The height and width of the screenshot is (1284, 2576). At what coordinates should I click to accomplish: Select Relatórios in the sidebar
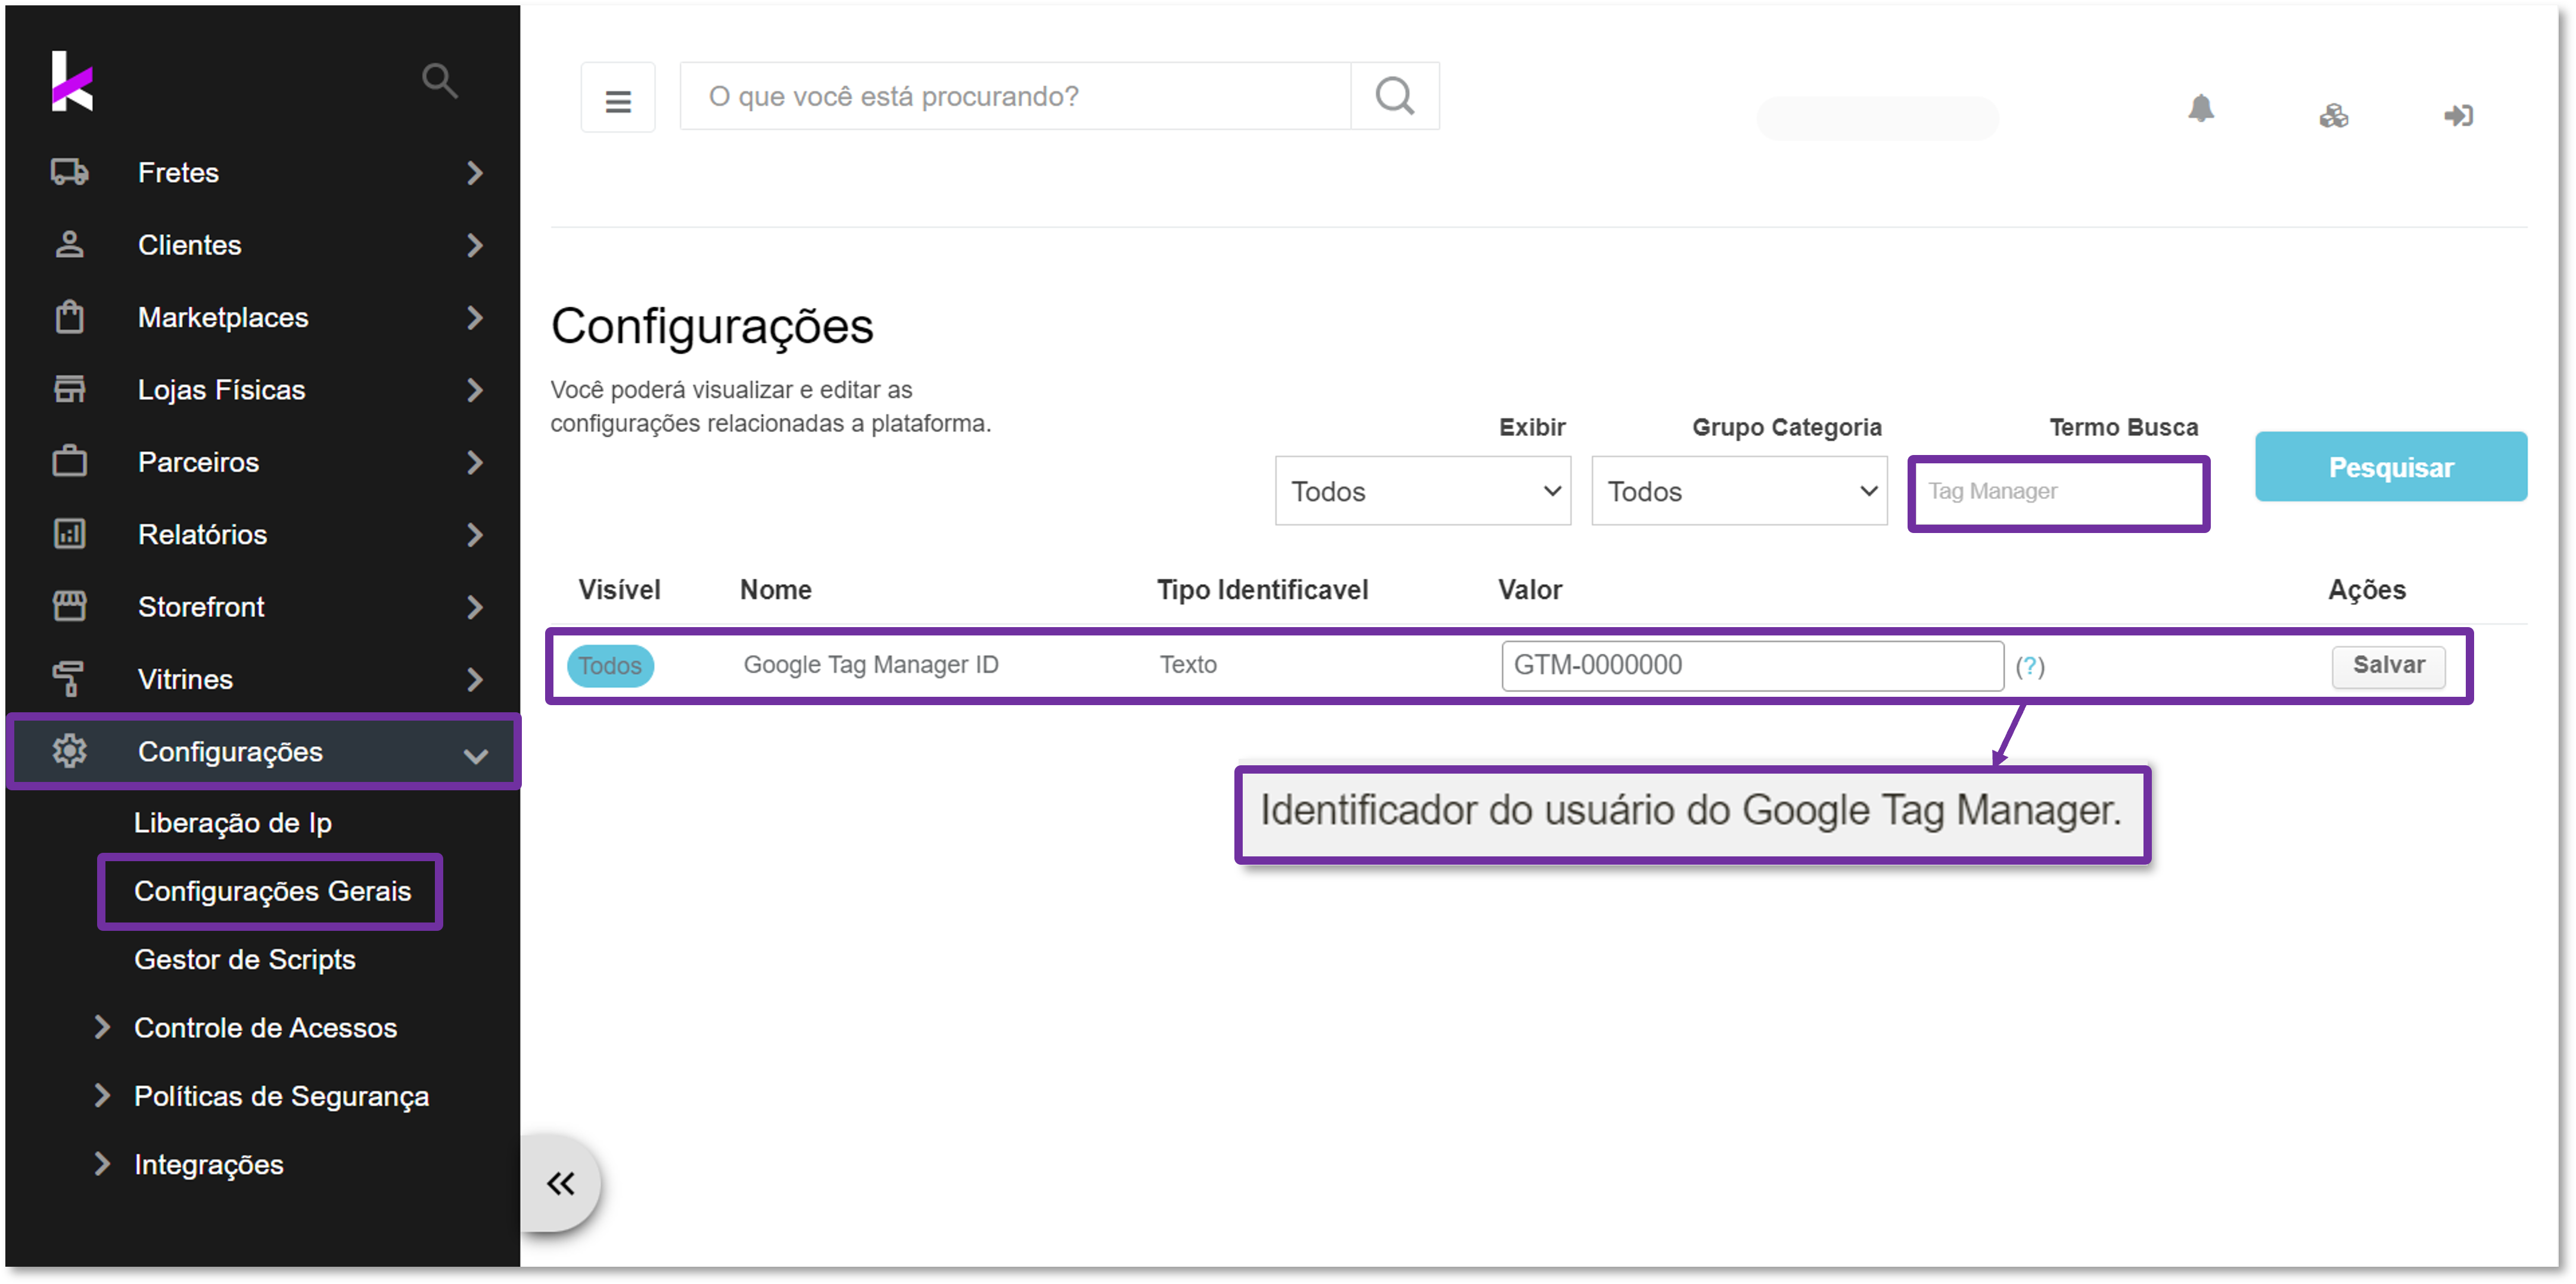coord(202,534)
